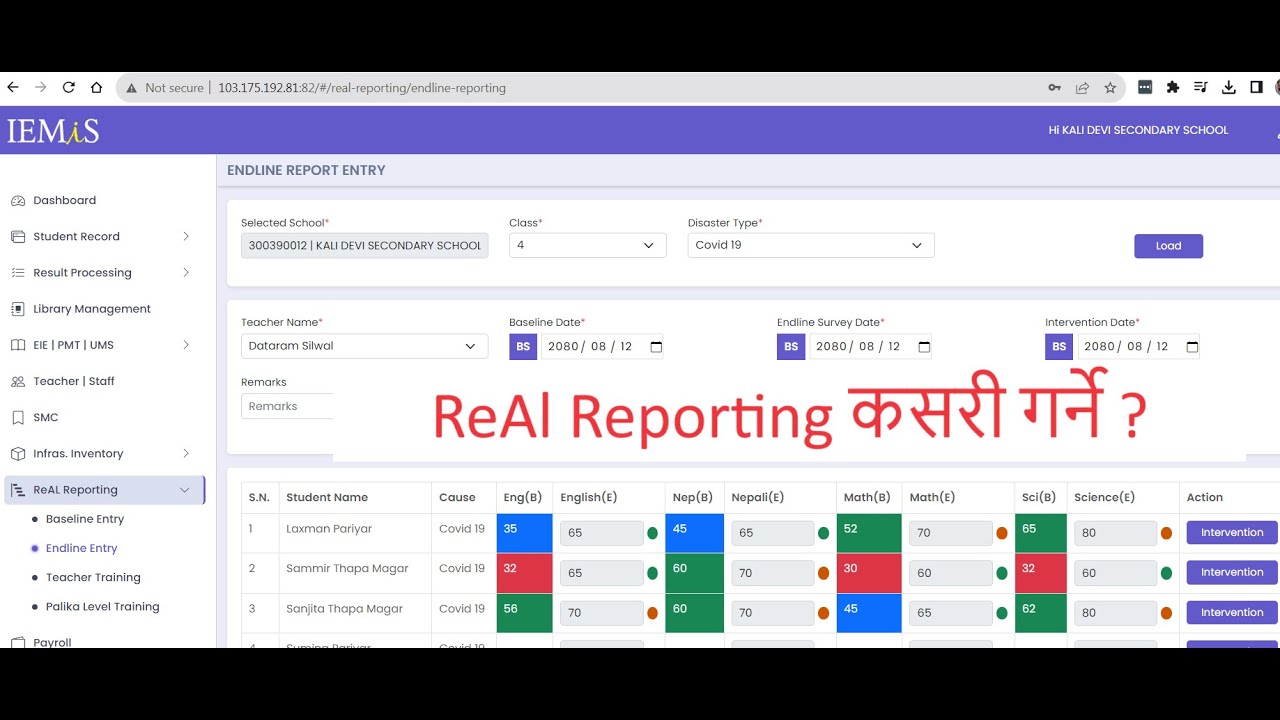The width and height of the screenshot is (1280, 720).
Task: Click student name Laxman Pariyar
Action: (x=329, y=528)
